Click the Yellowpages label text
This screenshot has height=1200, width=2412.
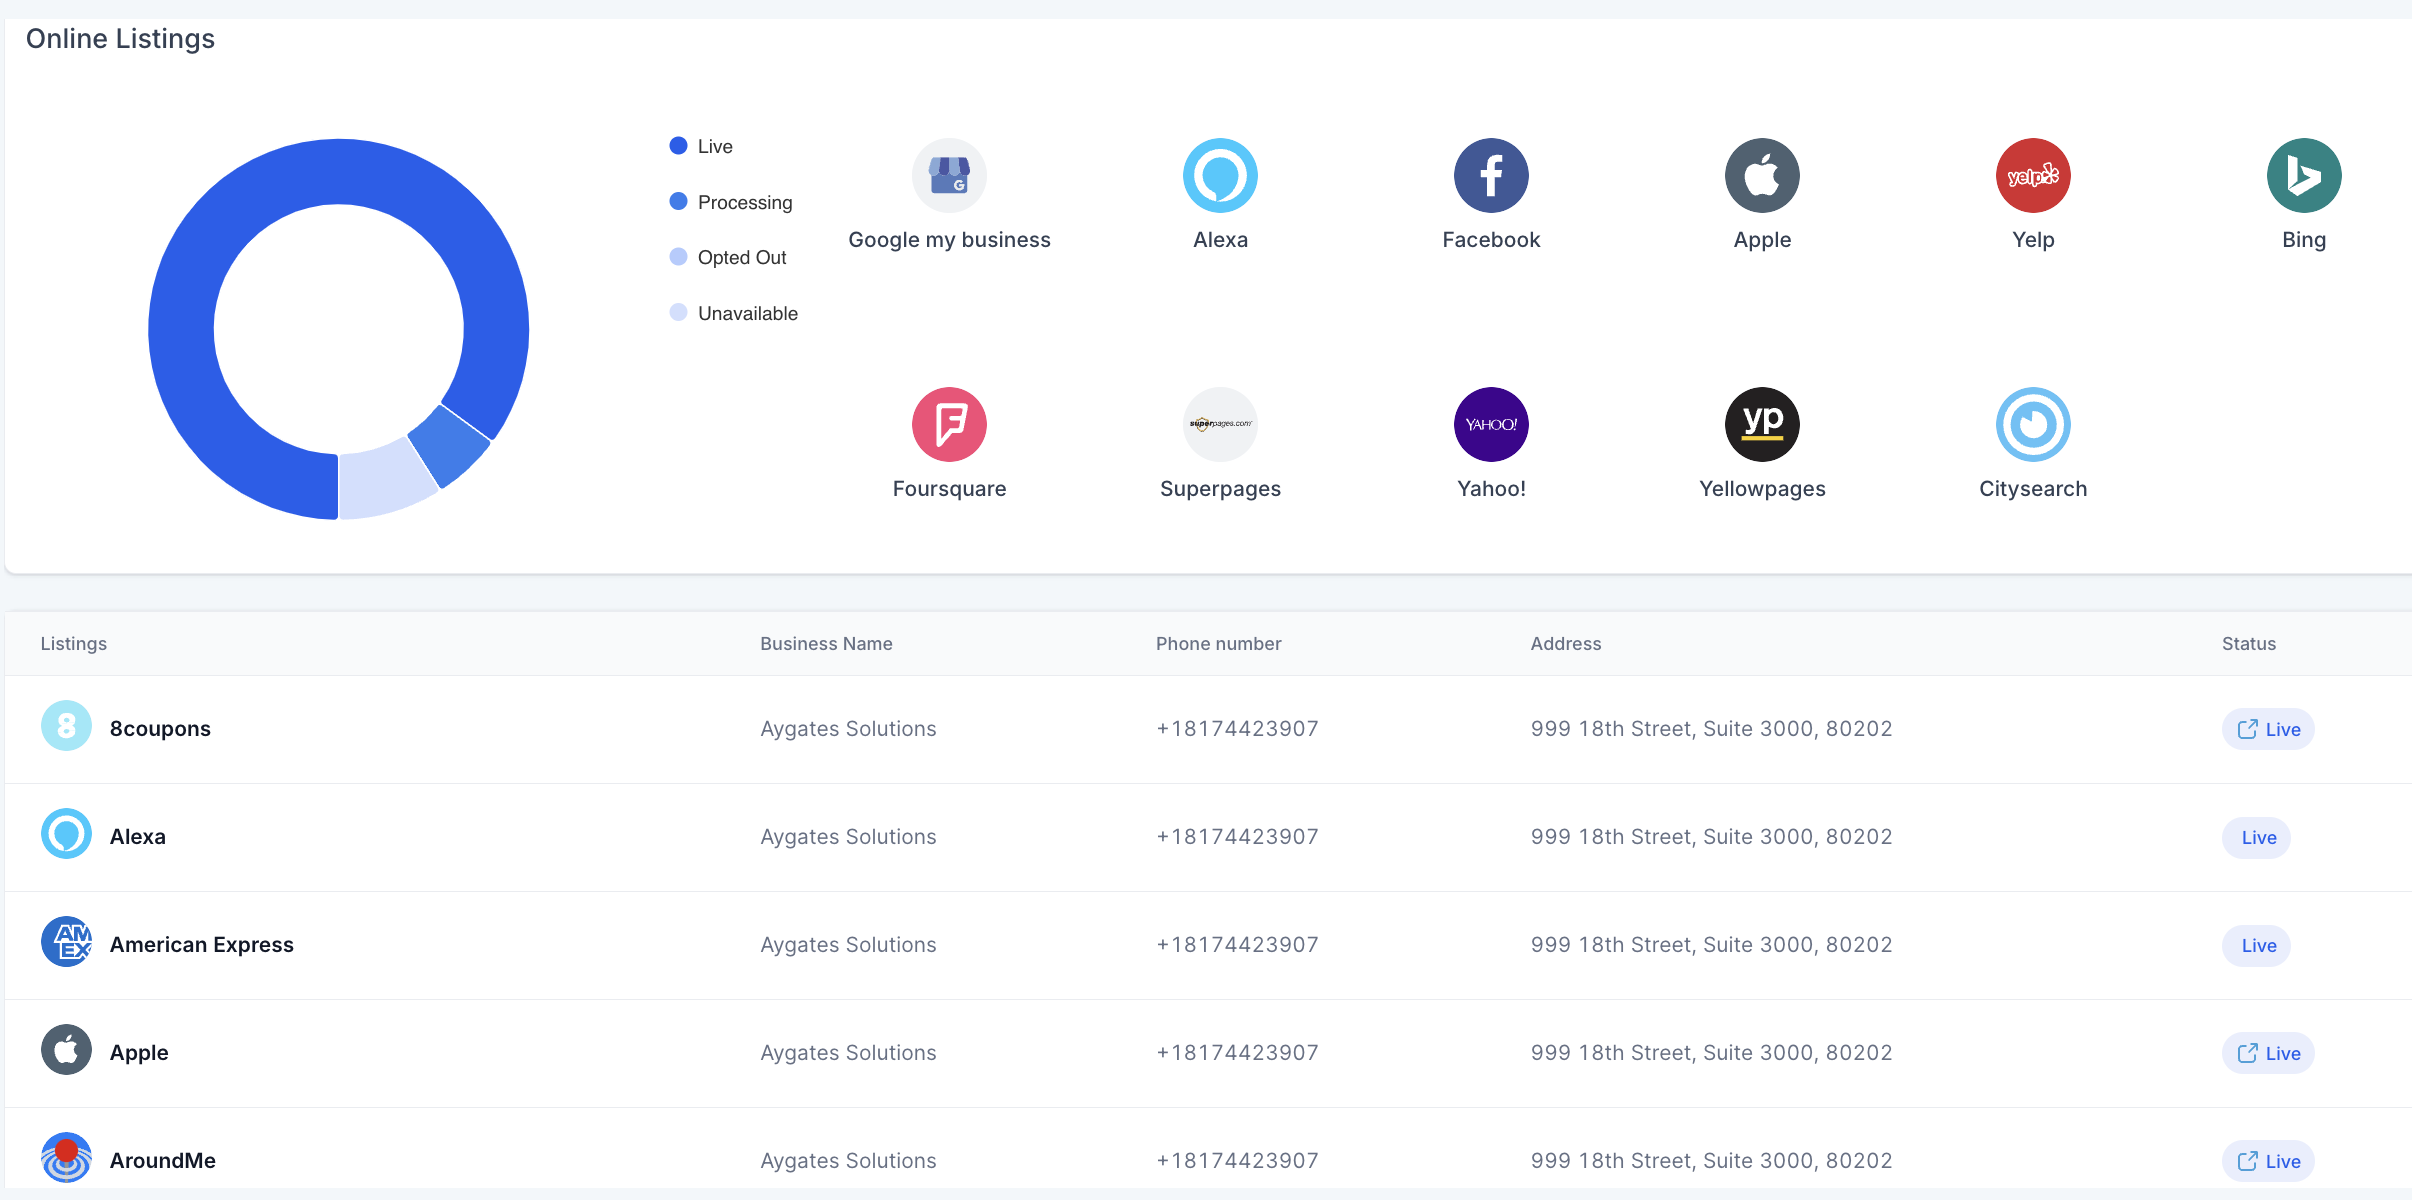(1762, 489)
